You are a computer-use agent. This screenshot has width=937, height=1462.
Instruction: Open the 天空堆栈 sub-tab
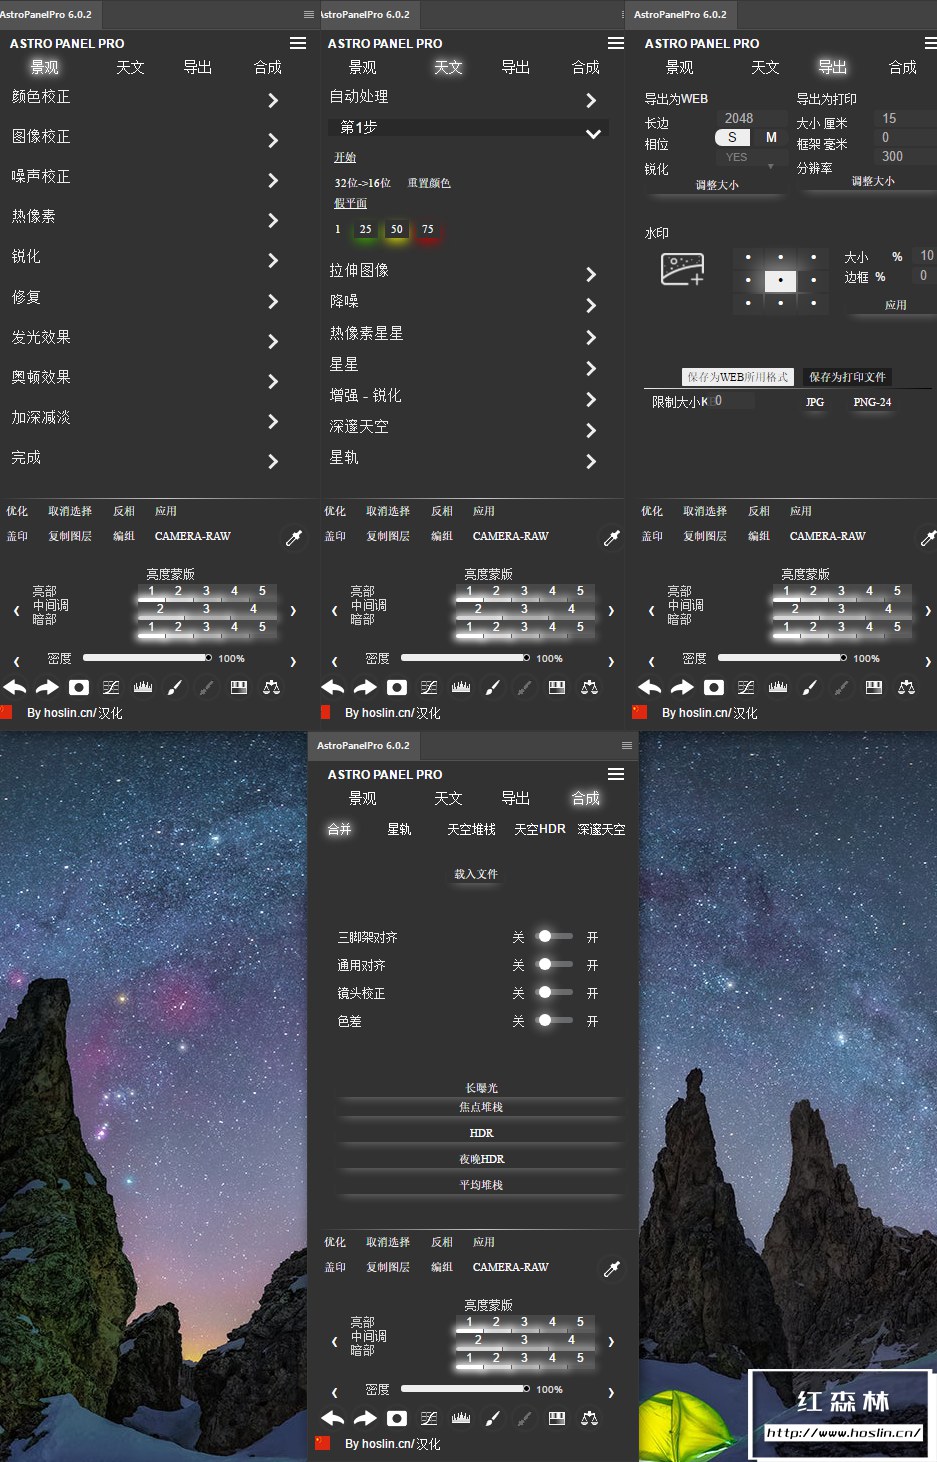point(471,829)
